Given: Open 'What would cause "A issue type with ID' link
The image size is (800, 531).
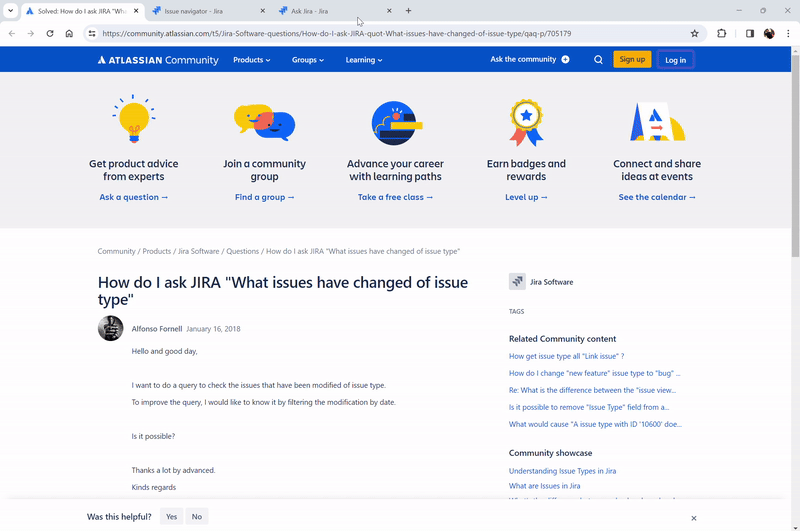Looking at the screenshot, I should tap(595, 424).
